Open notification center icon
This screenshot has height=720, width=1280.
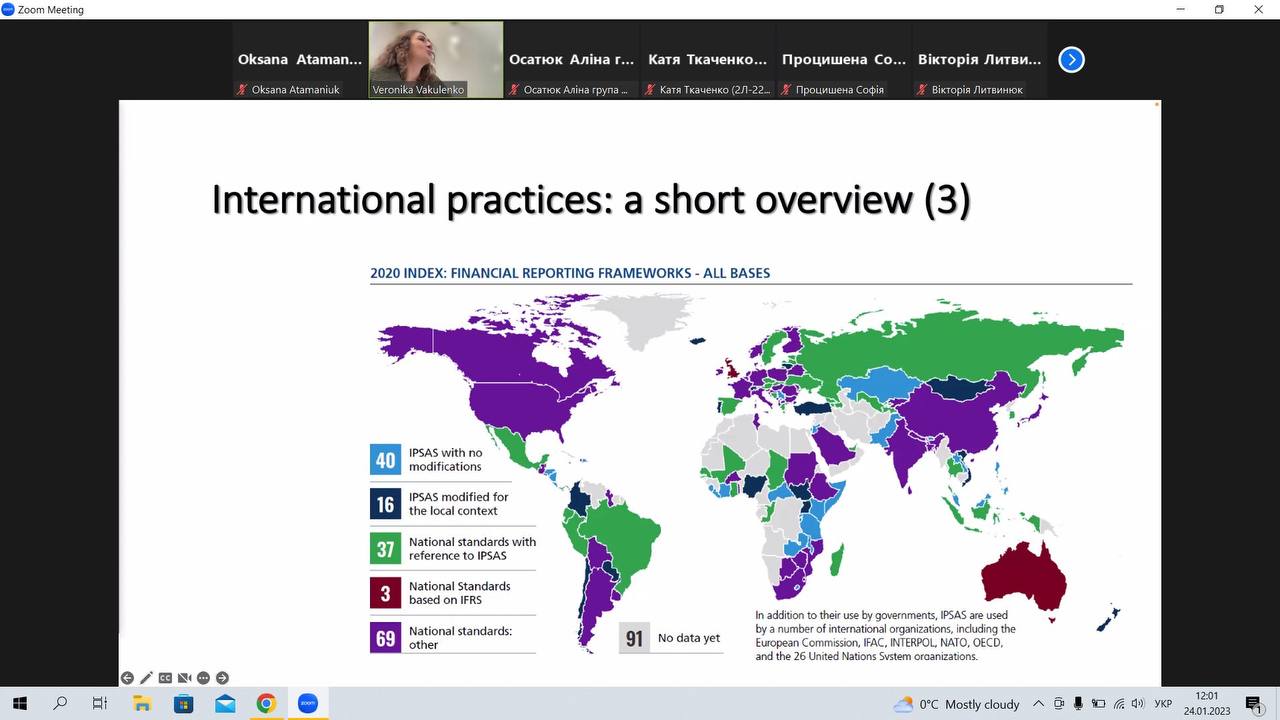[x=1253, y=704]
